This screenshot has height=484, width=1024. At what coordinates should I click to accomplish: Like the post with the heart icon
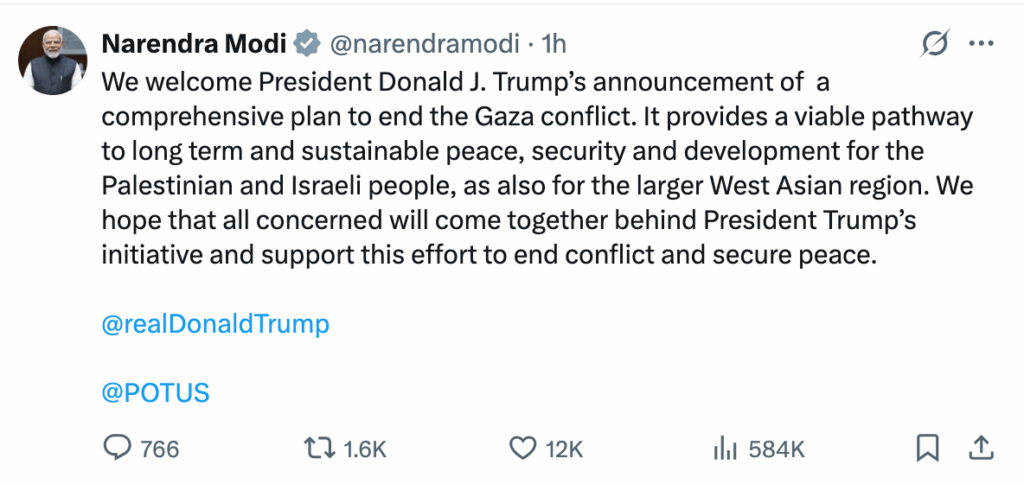click(x=522, y=448)
